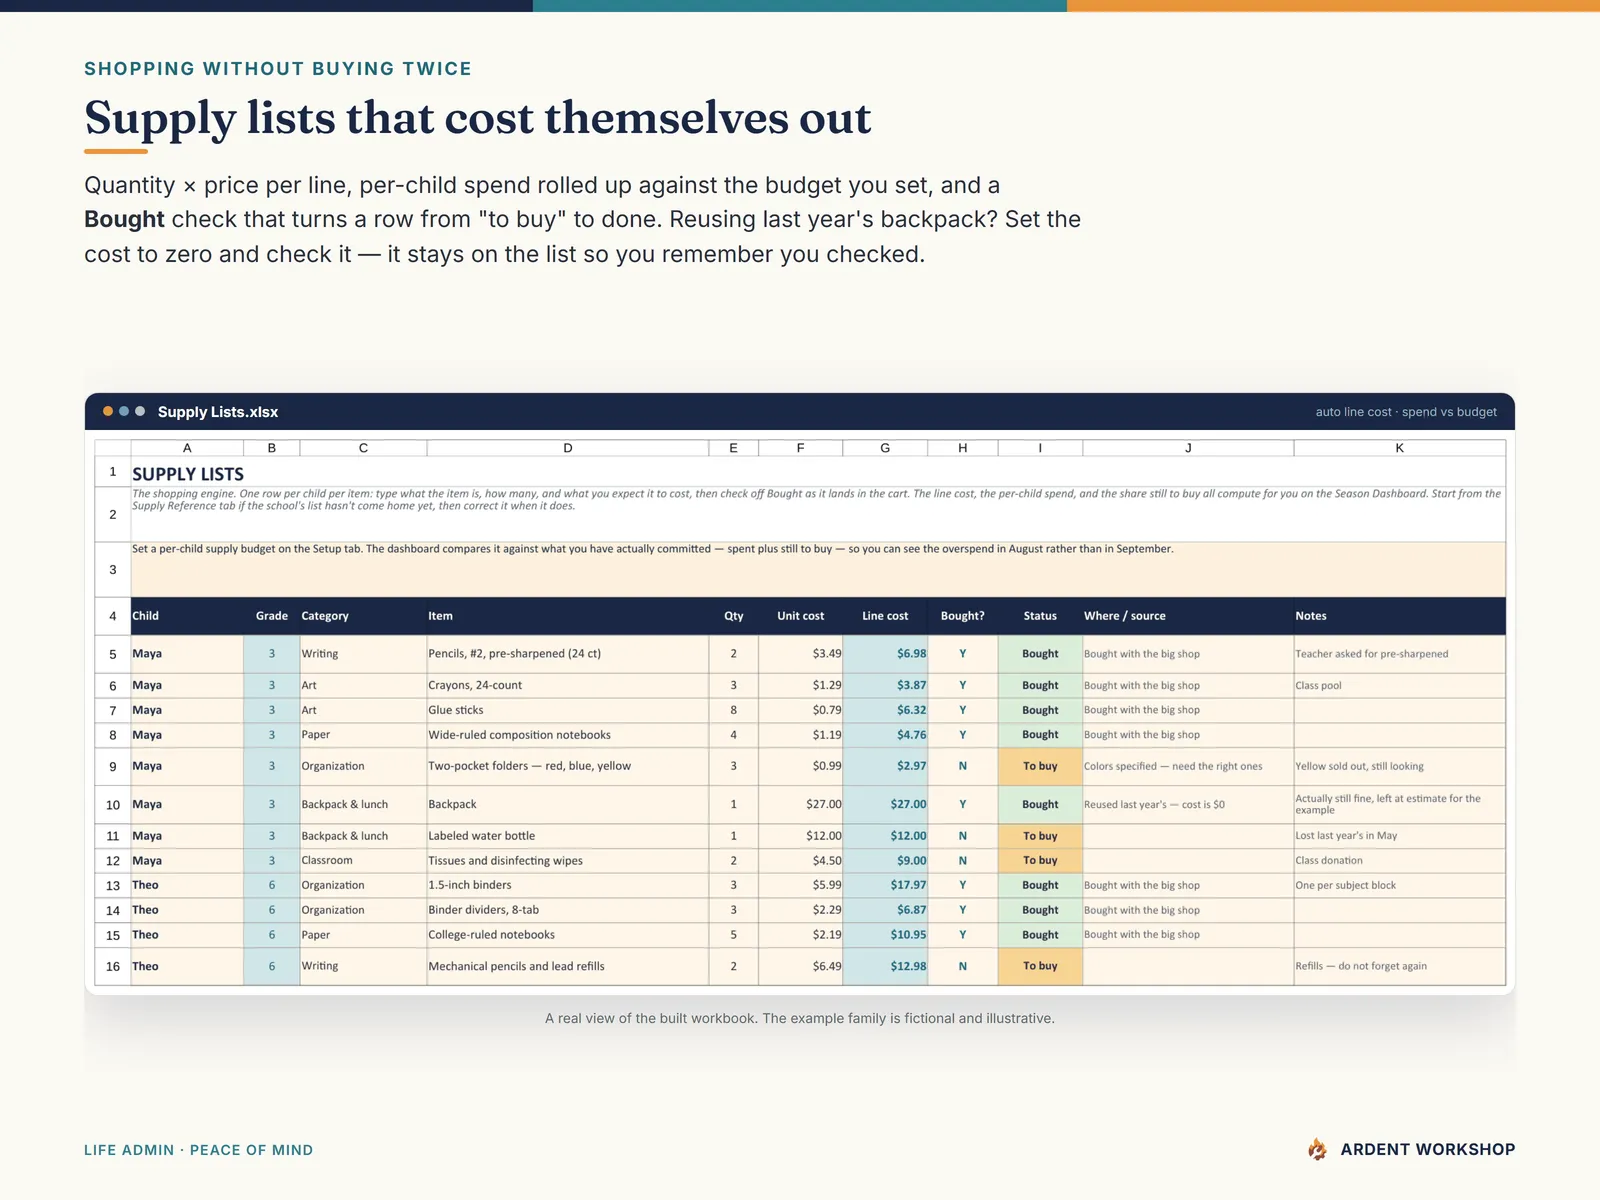1600x1200 pixels.
Task: Click the Class pool note cell
Action: tap(1400, 685)
